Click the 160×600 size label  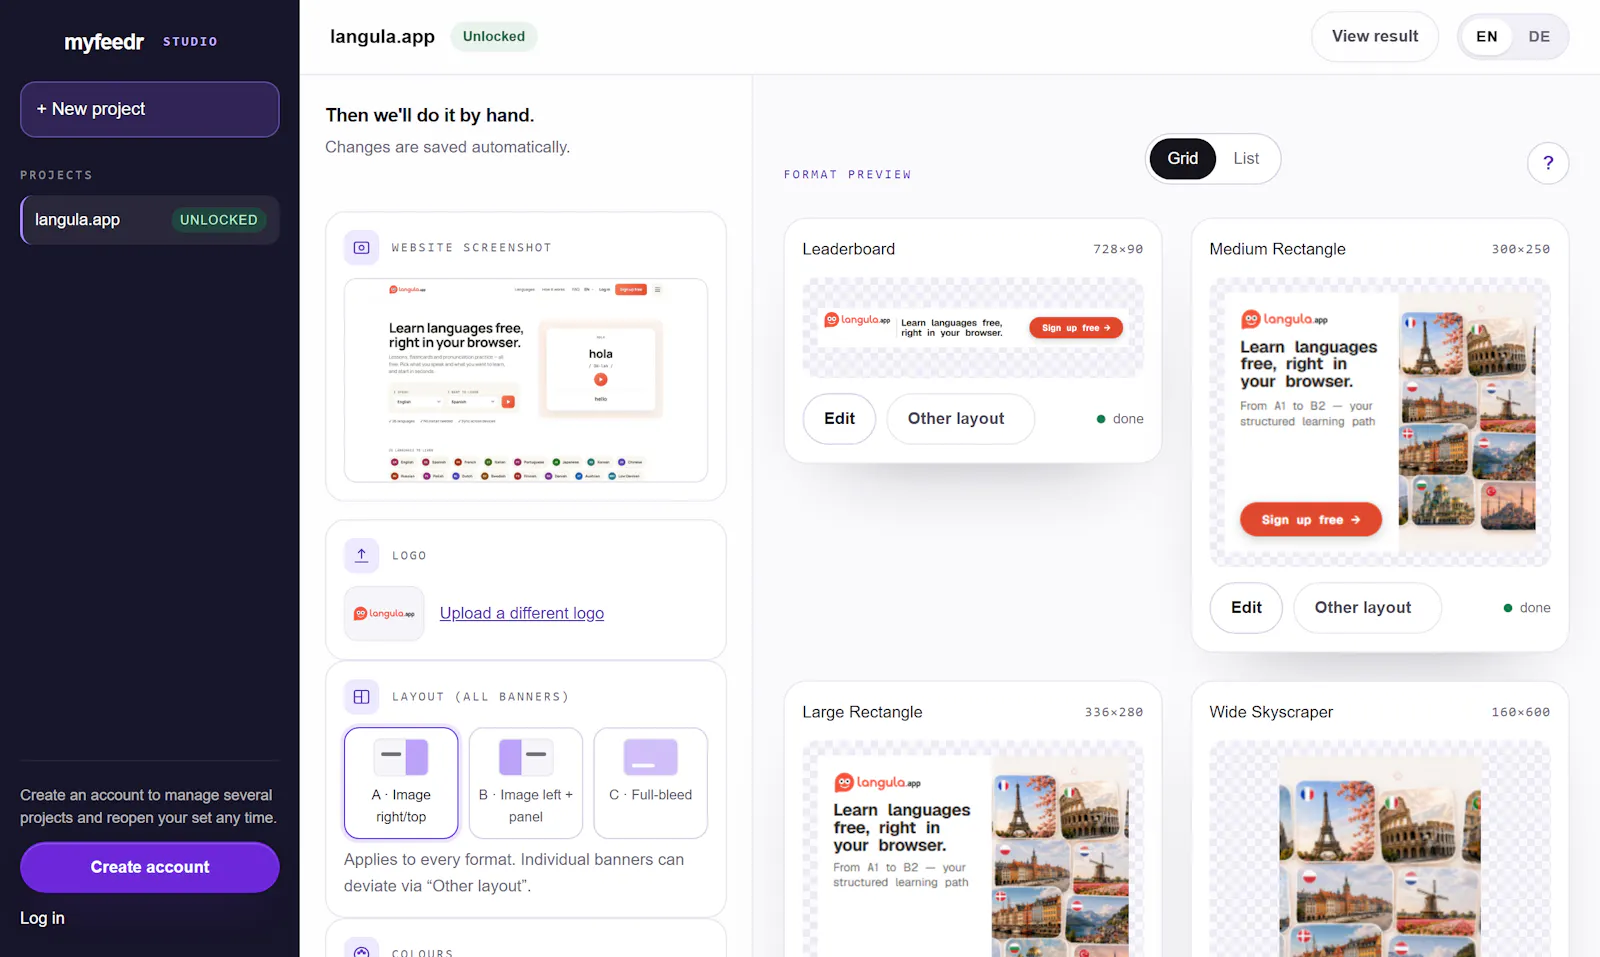1521,712
